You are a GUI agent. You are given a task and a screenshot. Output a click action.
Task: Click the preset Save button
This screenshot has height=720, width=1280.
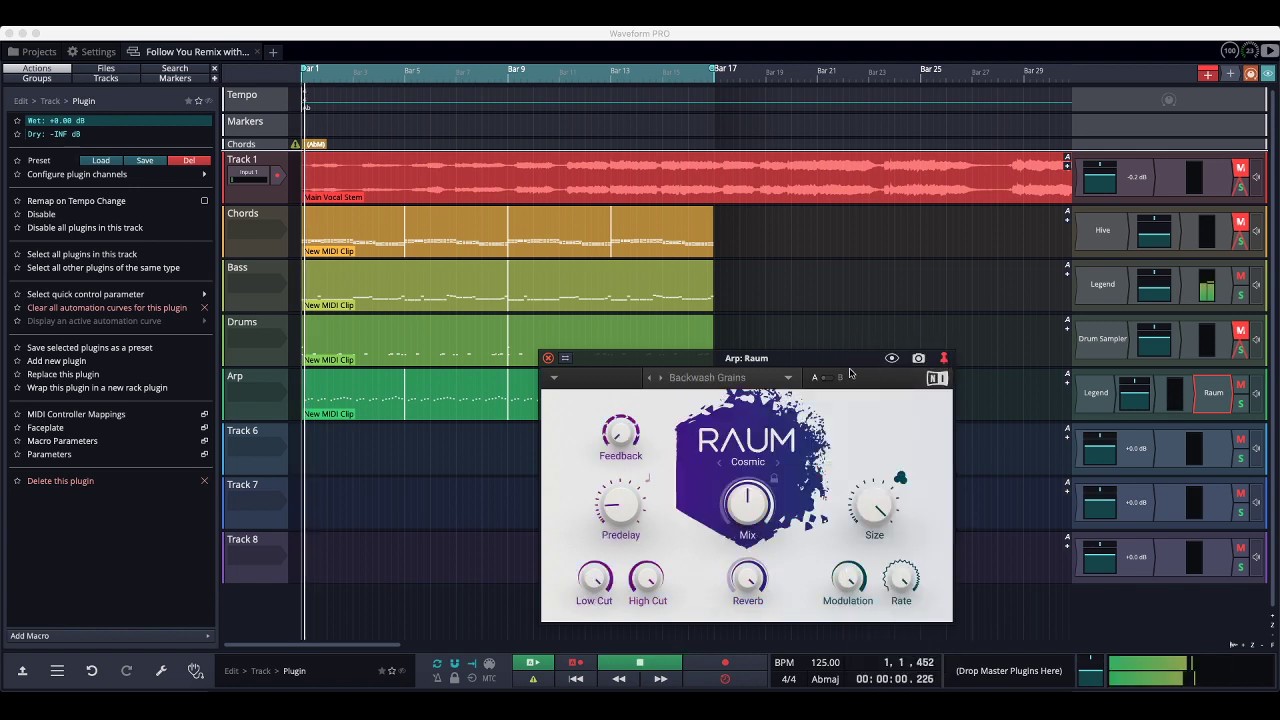coord(145,161)
